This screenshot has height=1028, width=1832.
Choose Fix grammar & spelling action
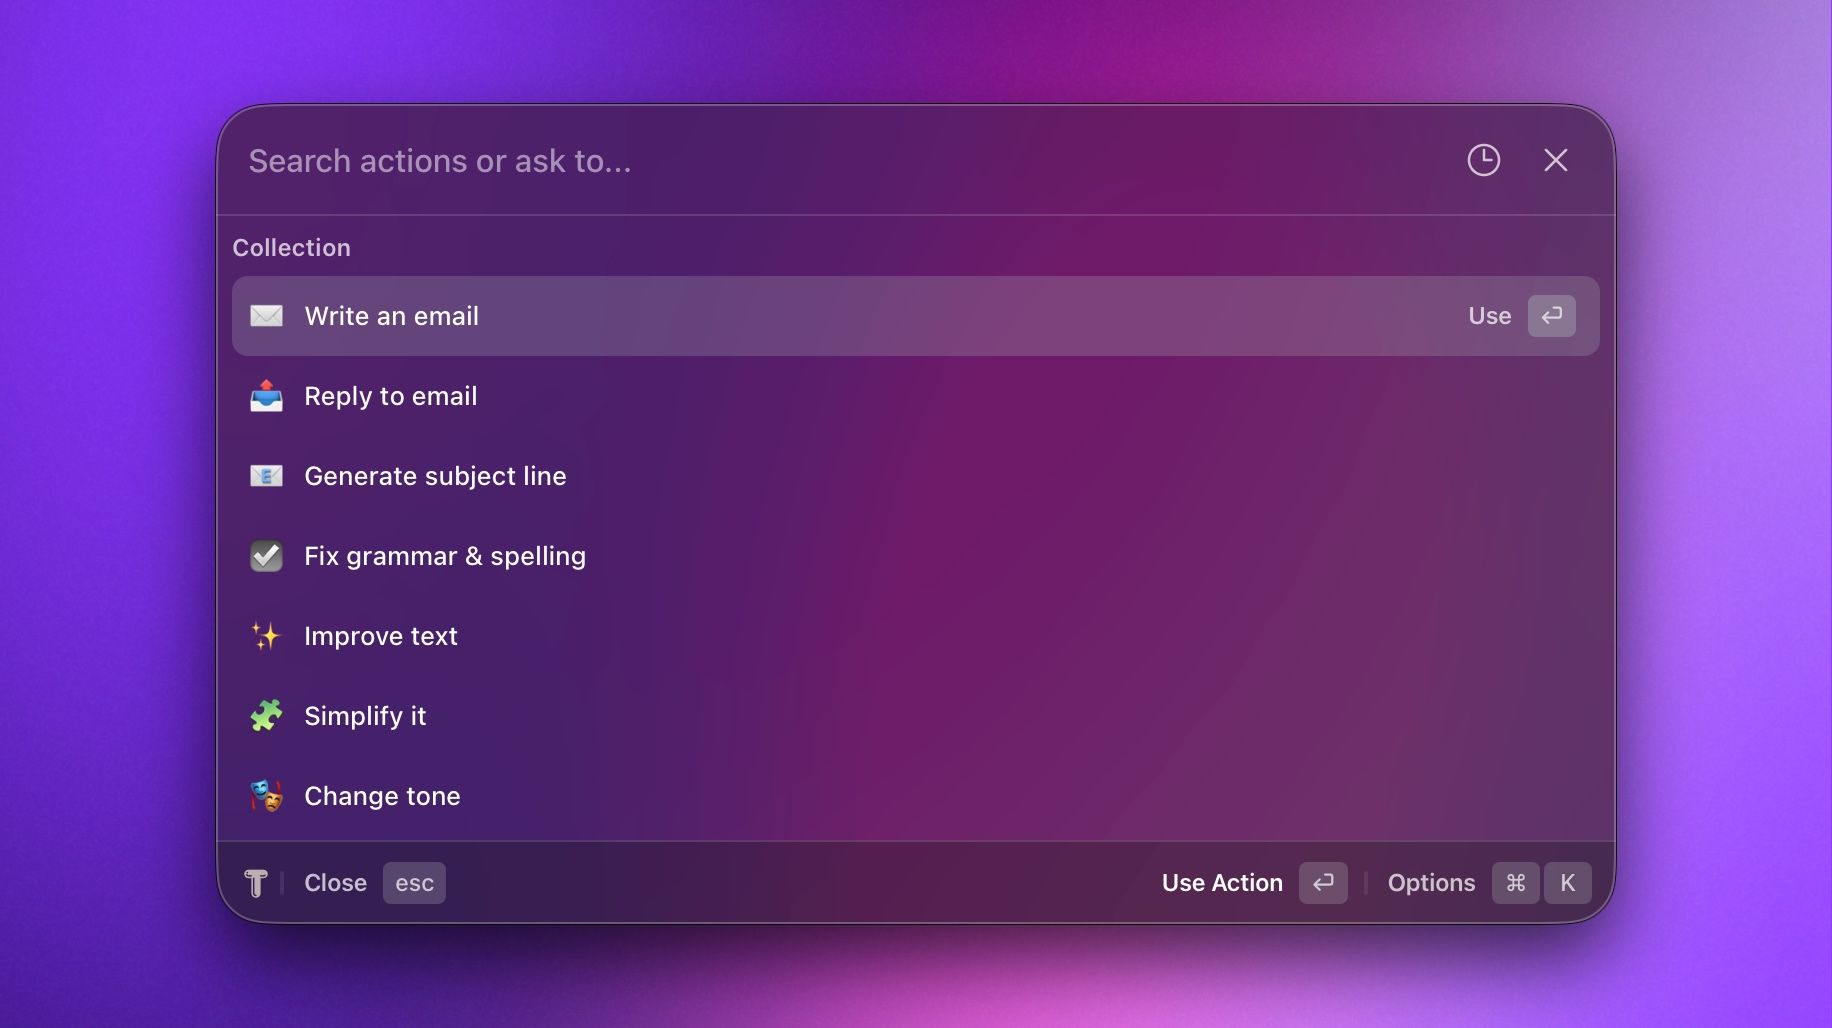[x=444, y=556]
